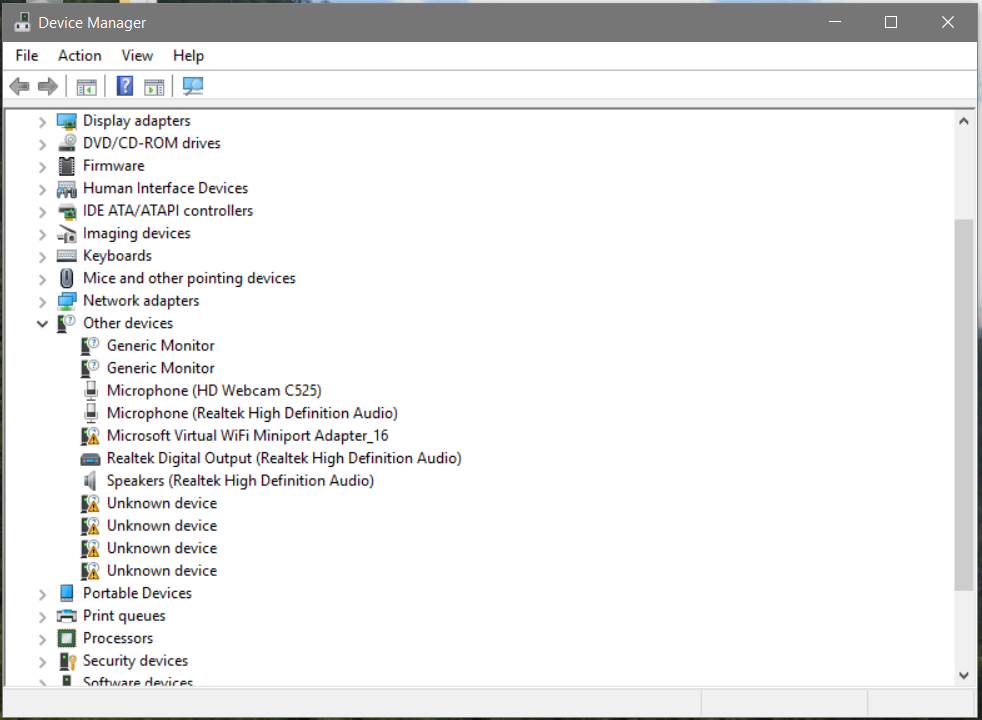
Task: Click the blue Help question-mark toolbar icon
Action: click(x=125, y=86)
